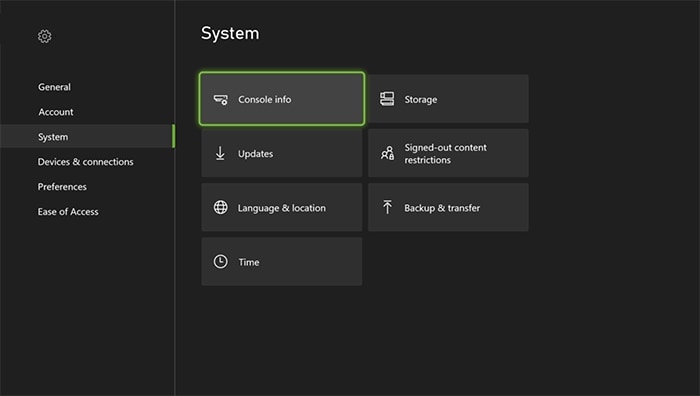Open Devices & connections settings
The width and height of the screenshot is (700, 396).
(x=85, y=162)
